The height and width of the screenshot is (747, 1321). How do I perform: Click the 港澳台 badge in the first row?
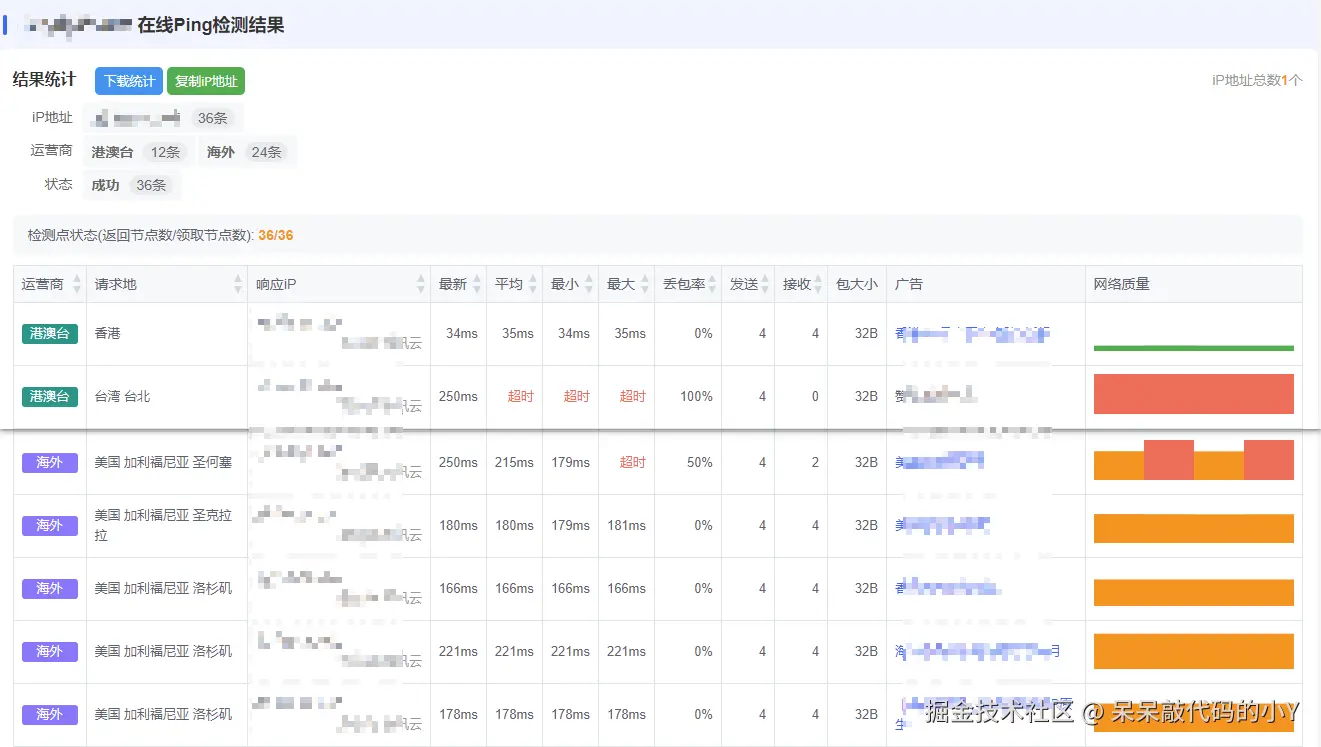coord(49,333)
